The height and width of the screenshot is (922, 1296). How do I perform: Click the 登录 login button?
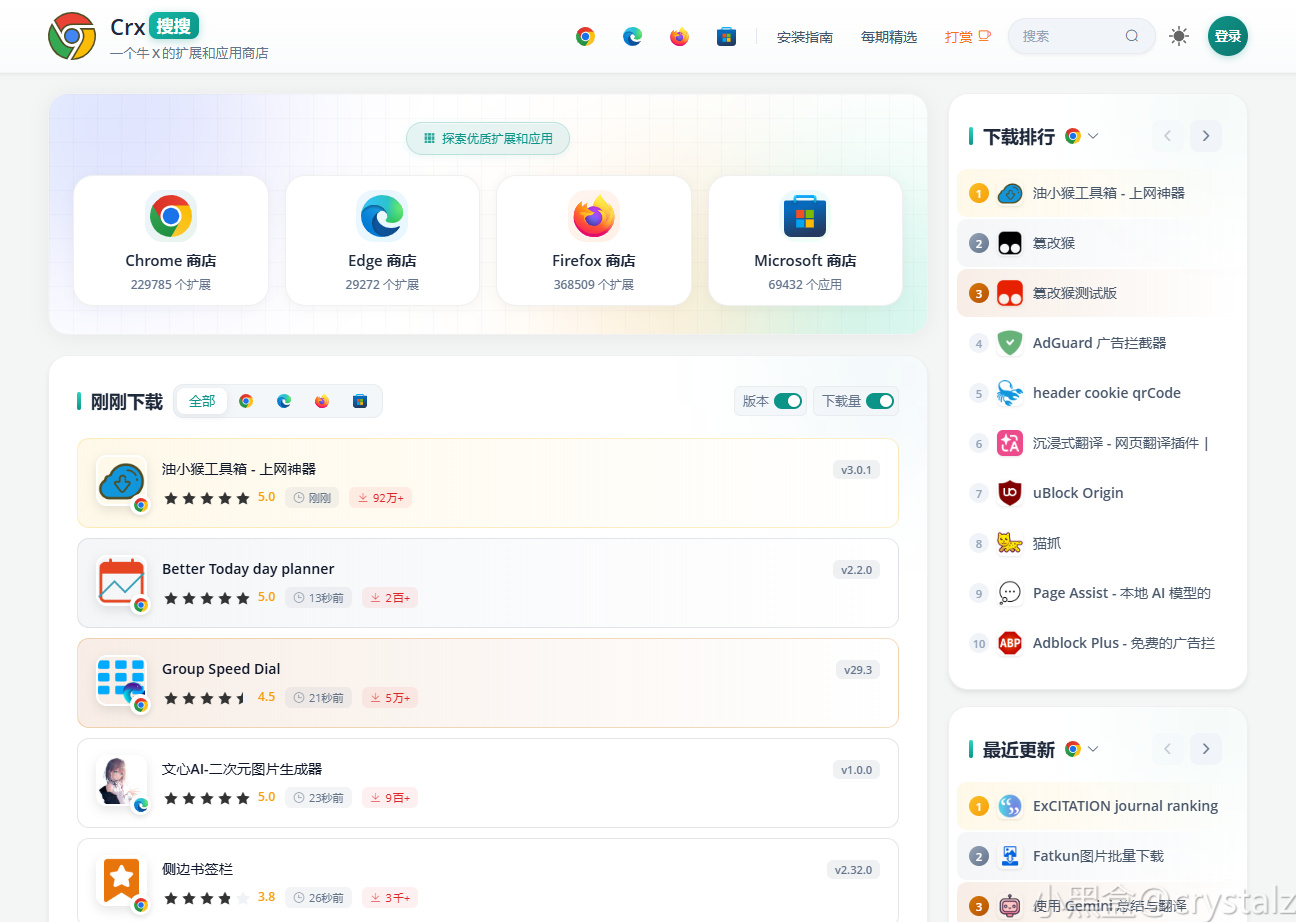pos(1228,36)
